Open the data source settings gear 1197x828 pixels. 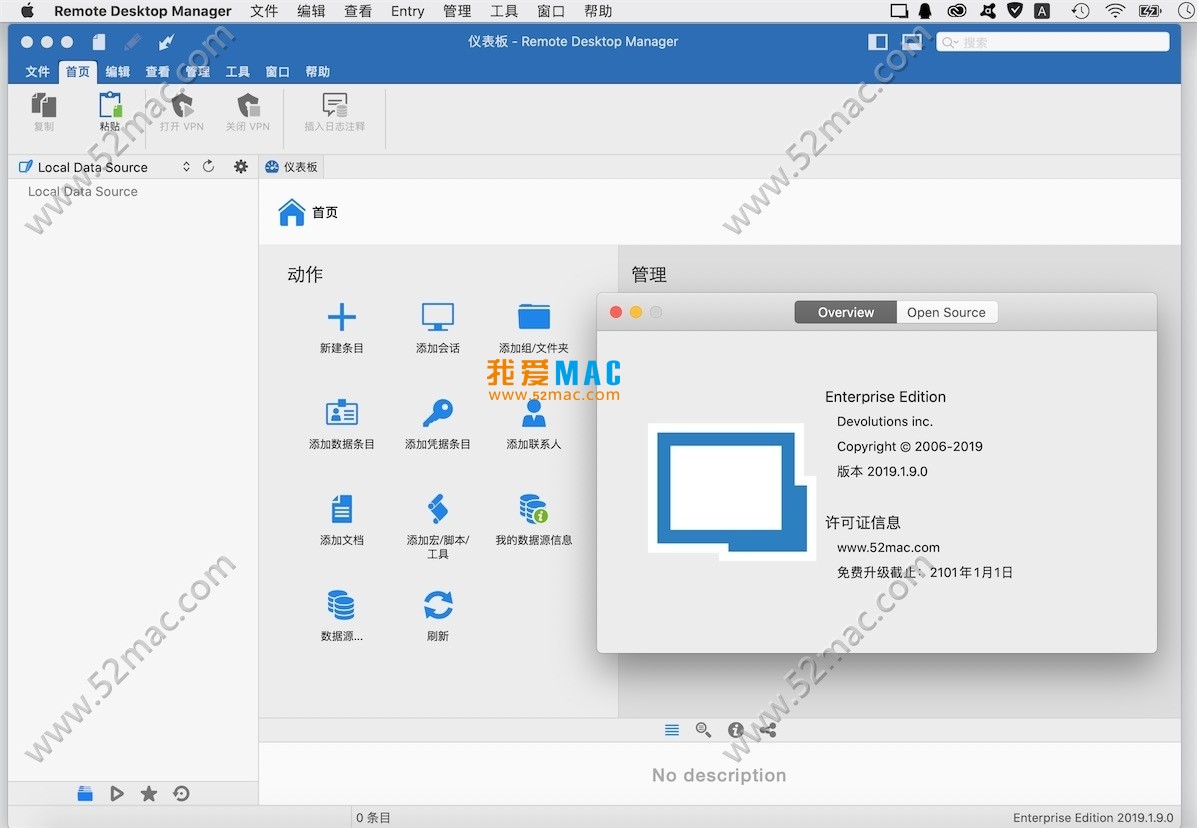point(241,167)
